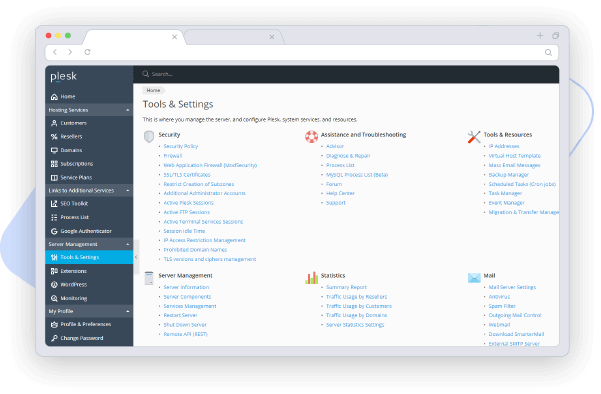The image size is (601, 394).
Task: Open Additional Administrator Accounts
Action: click(204, 194)
